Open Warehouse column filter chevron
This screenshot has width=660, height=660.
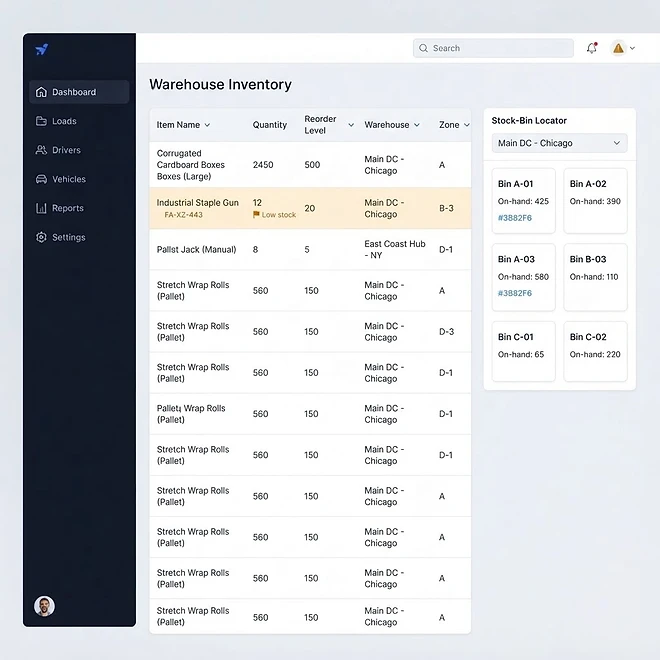pos(417,125)
